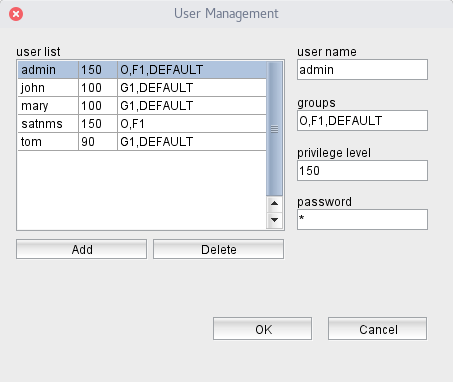Focus the groups input field

click(x=362, y=121)
